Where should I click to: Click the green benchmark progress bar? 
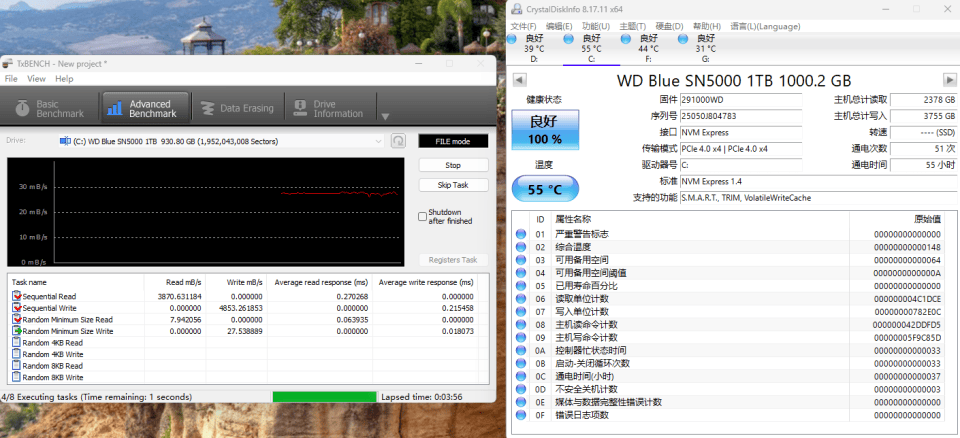[x=324, y=397]
